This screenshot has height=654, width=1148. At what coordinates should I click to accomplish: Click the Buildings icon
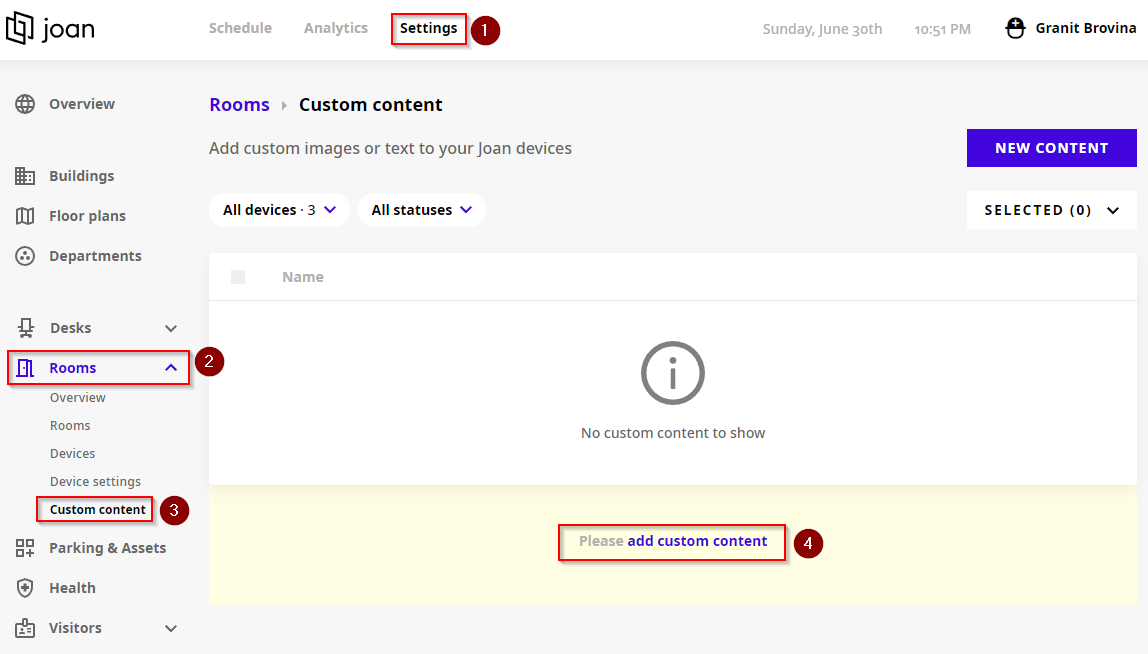[x=25, y=176]
